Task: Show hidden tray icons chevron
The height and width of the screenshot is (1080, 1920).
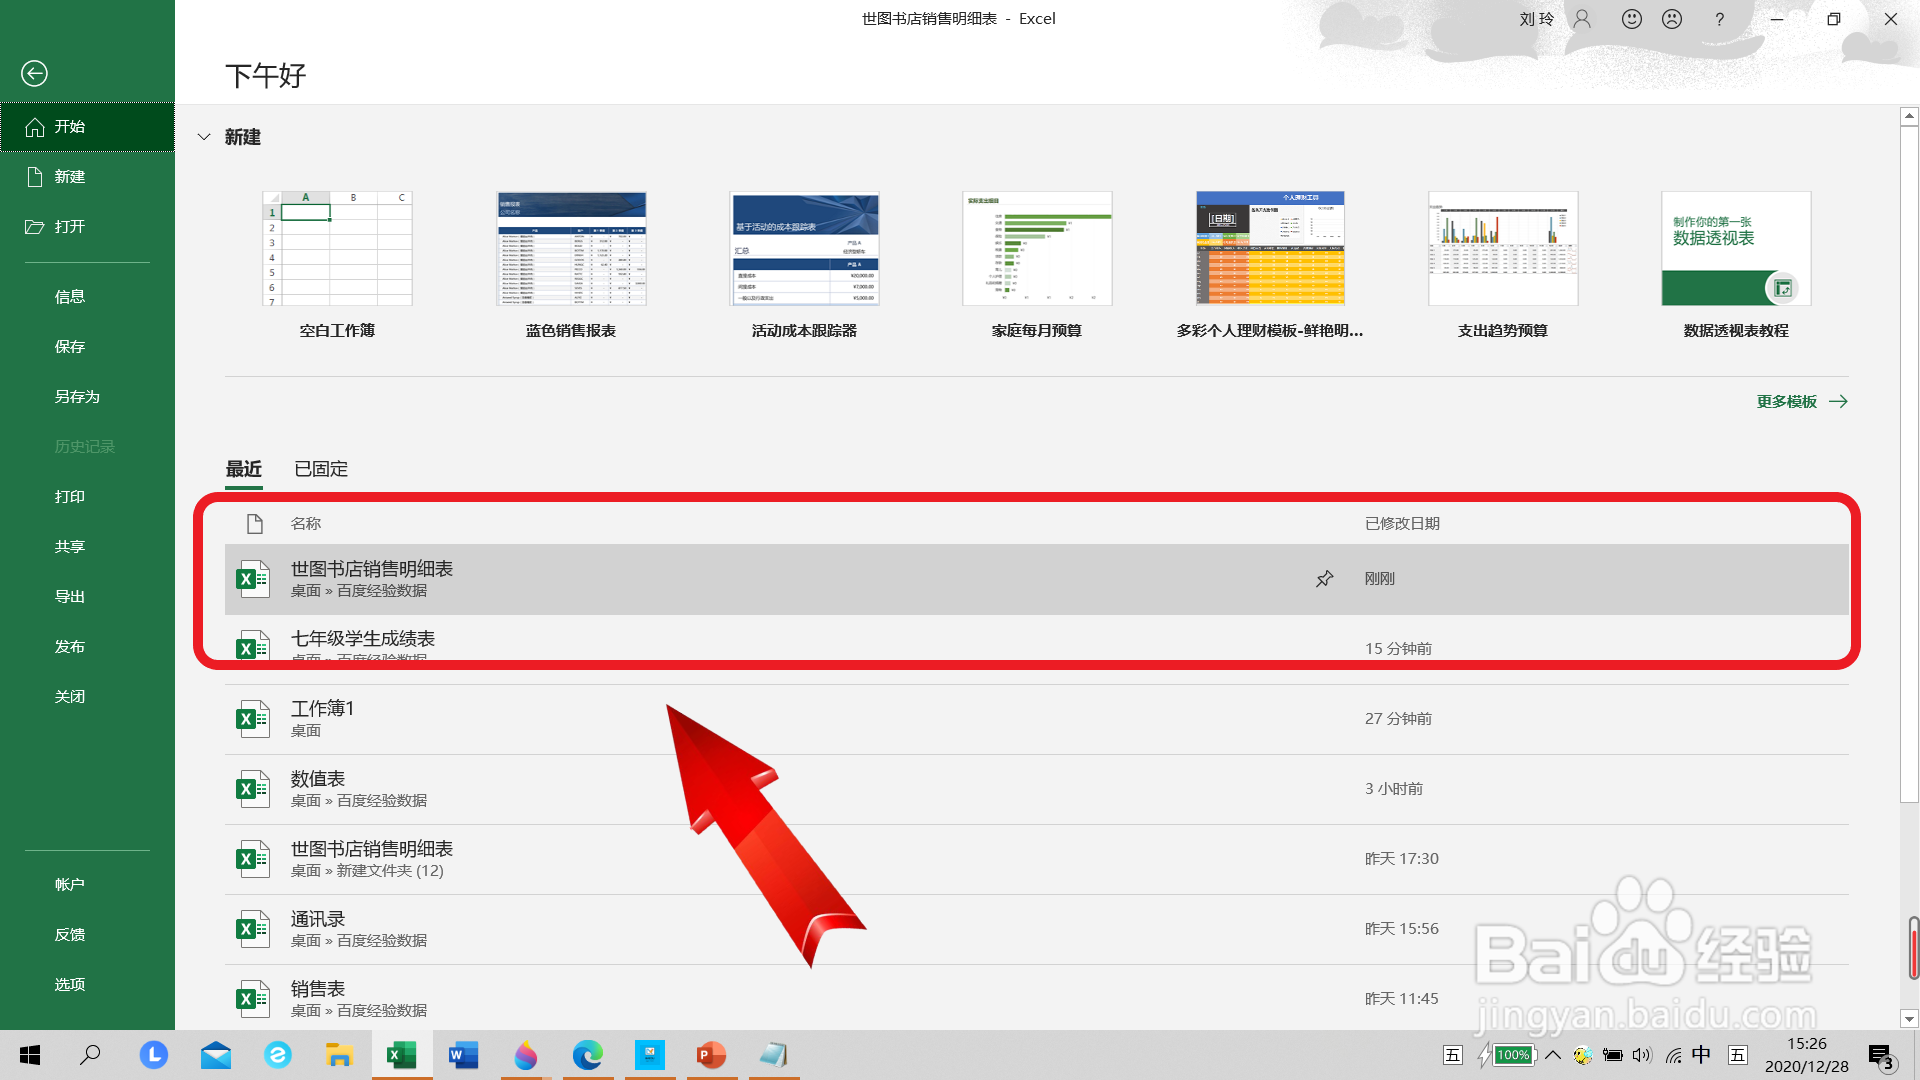Action: tap(1553, 1055)
